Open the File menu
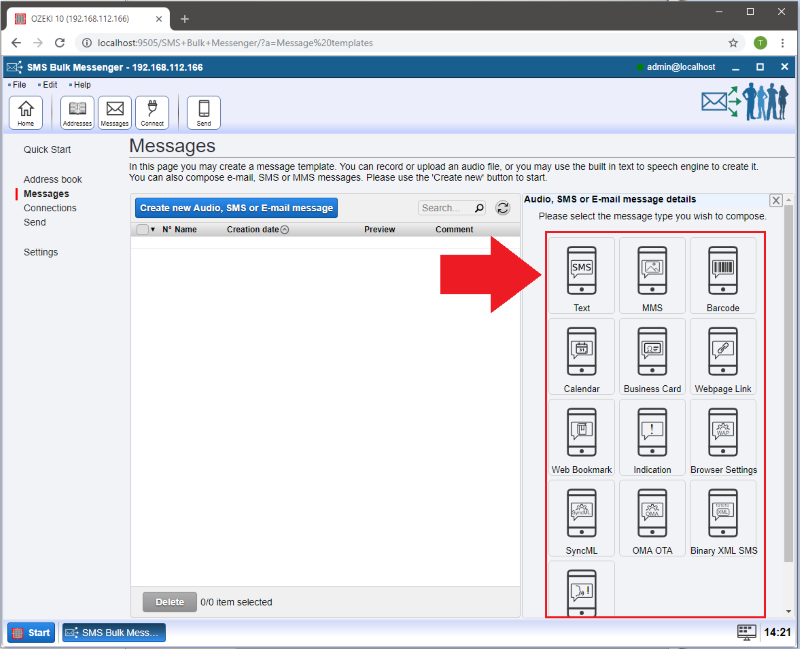This screenshot has width=800, height=649. [19, 85]
